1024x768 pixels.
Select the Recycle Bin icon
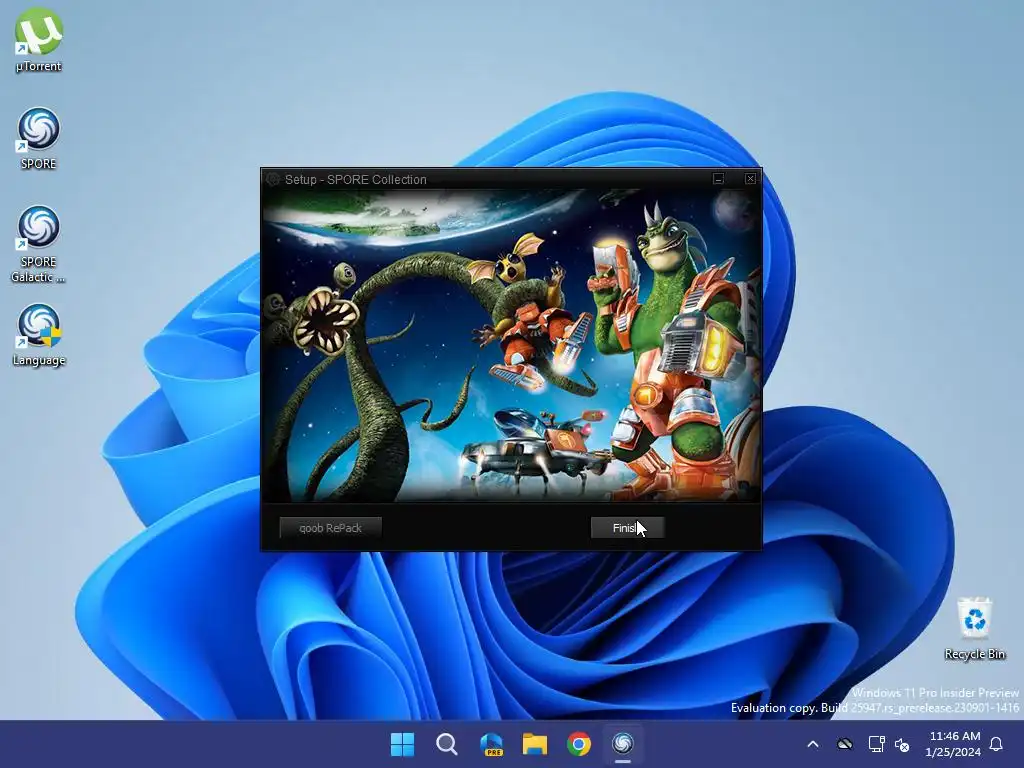974,629
